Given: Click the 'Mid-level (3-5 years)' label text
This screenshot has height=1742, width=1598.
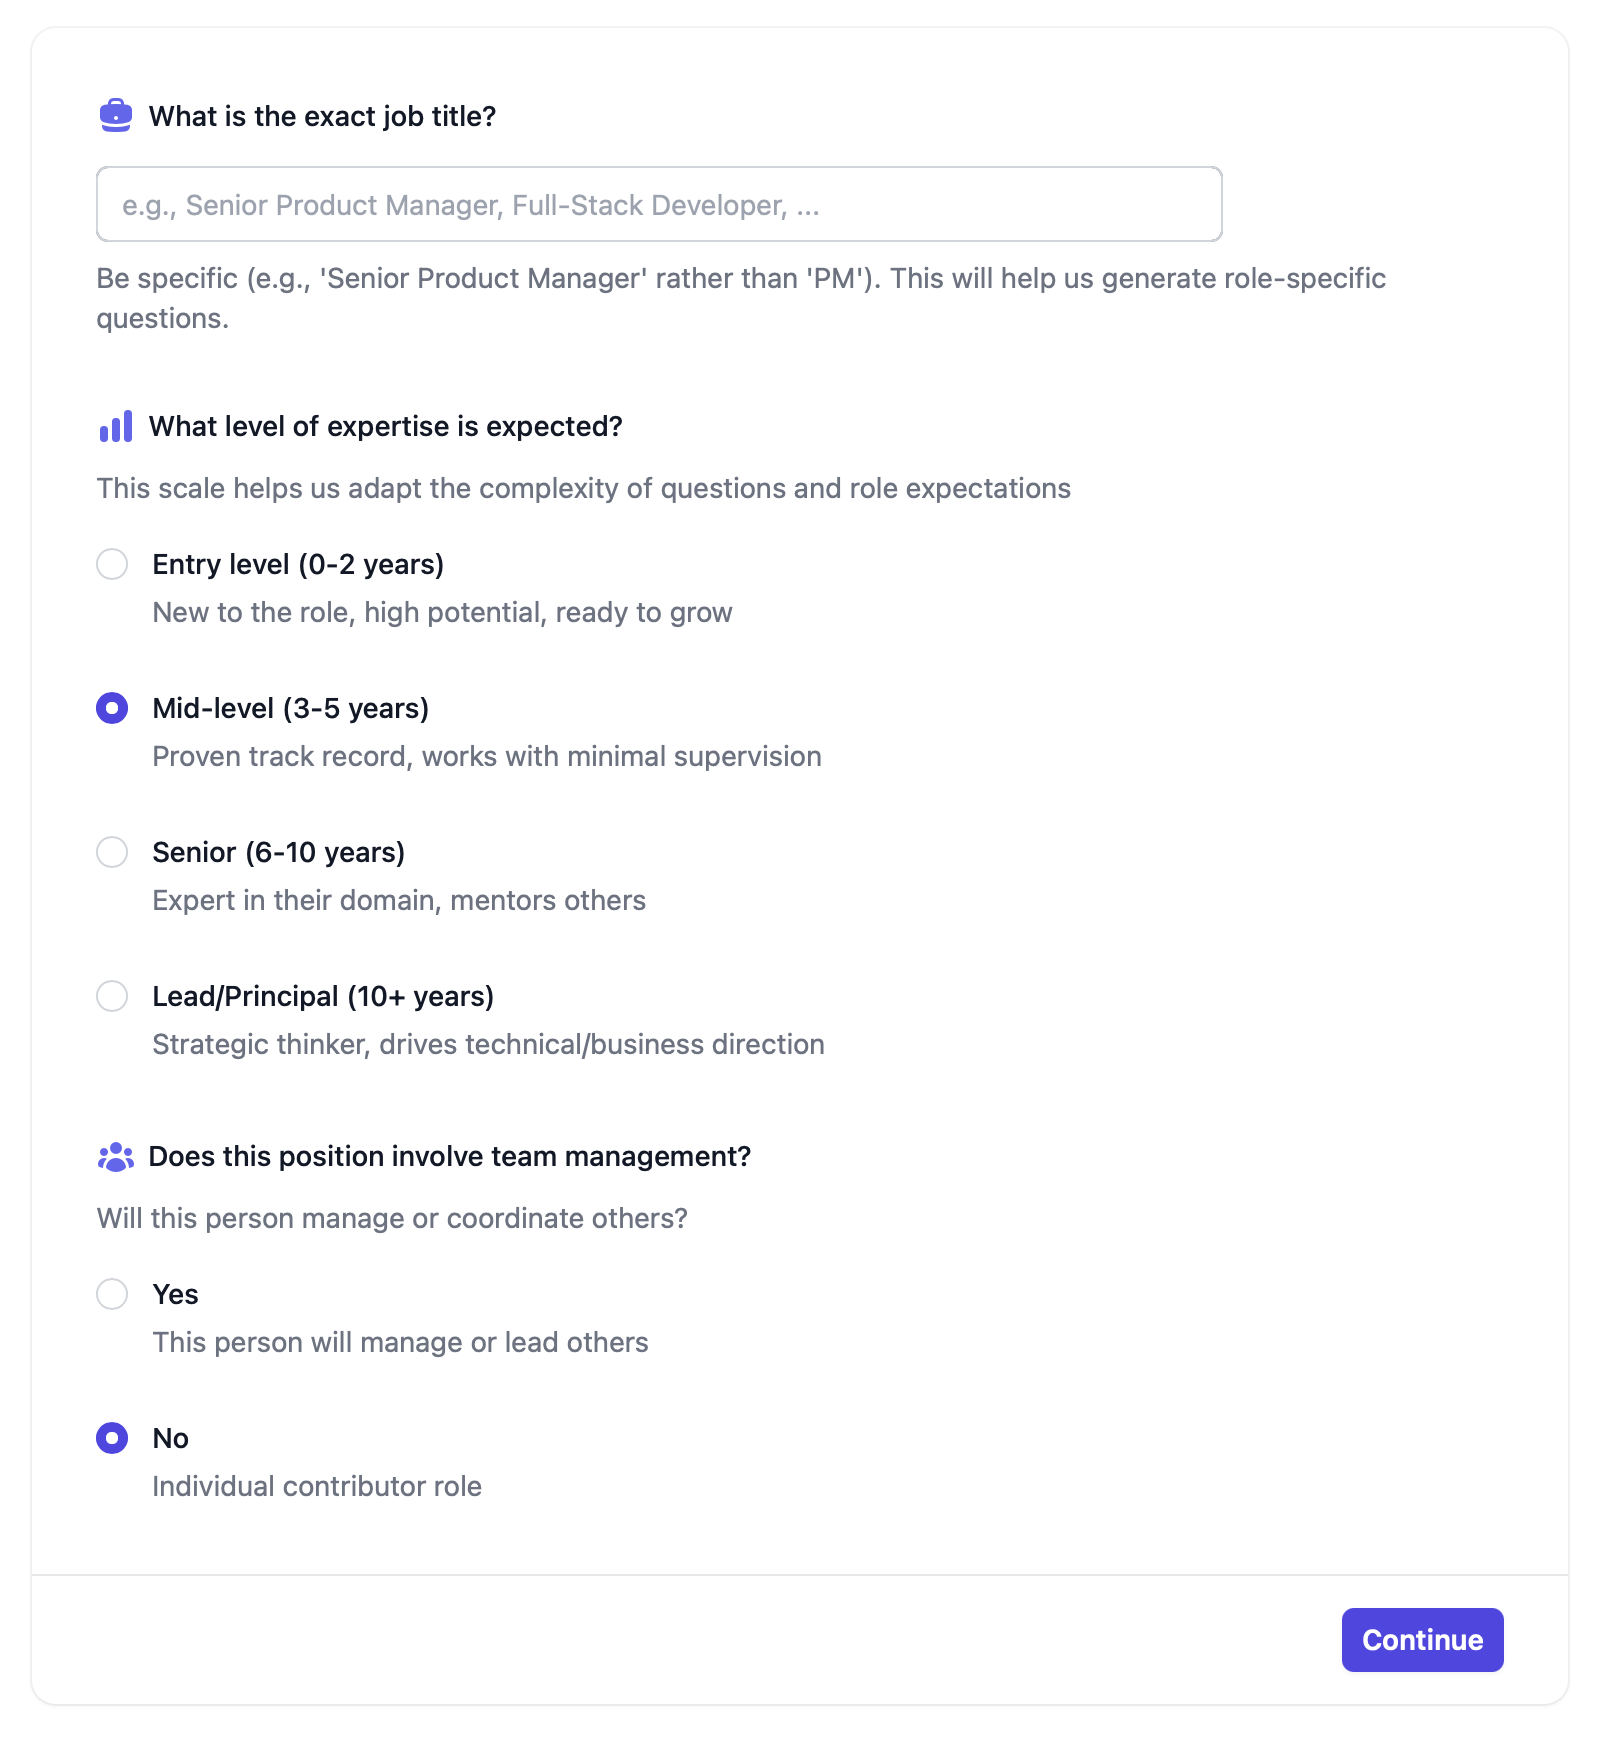Looking at the screenshot, I should [x=290, y=707].
